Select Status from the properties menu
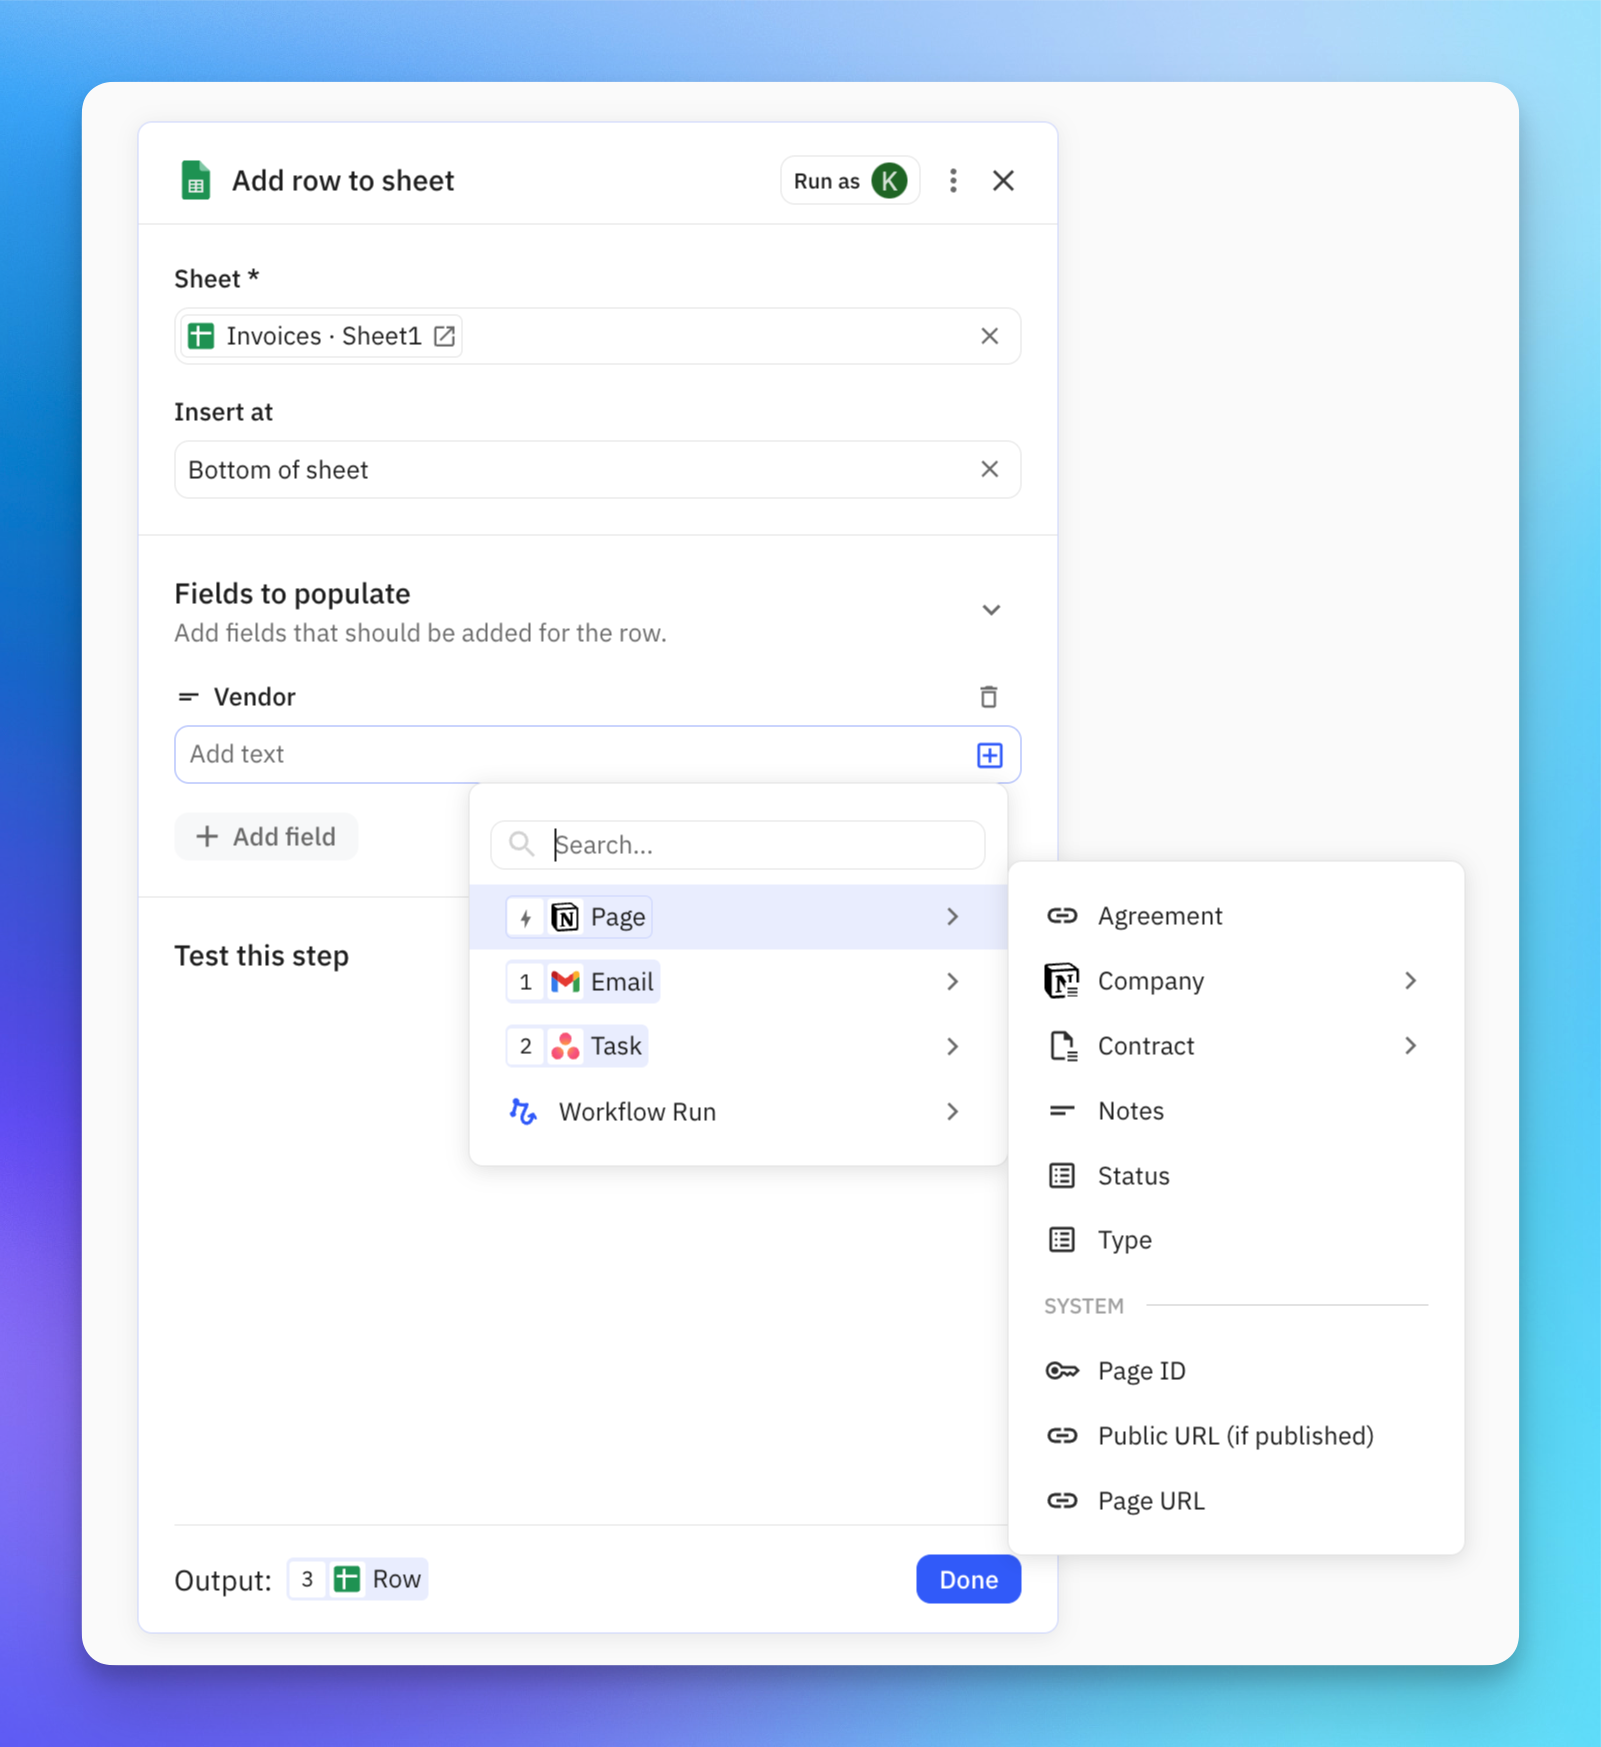Screen dimensions: 1601x1747 [1132, 1175]
